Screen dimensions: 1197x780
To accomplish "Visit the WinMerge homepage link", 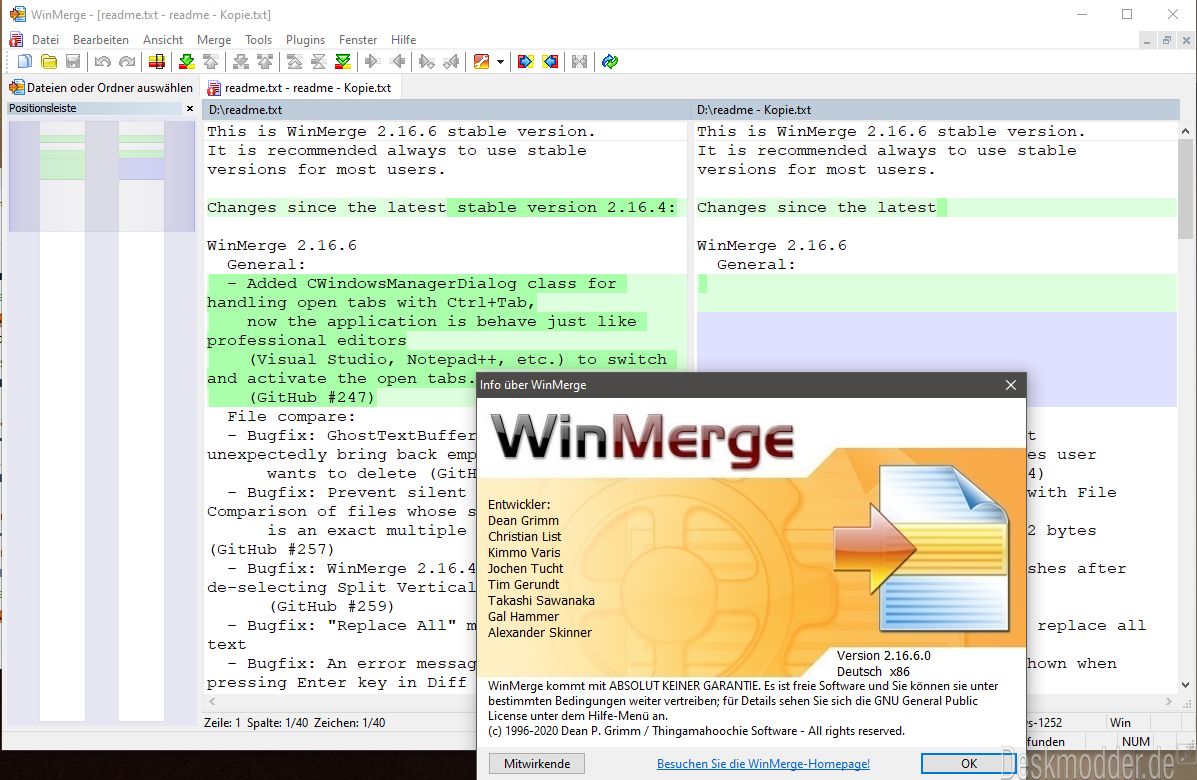I will click(x=763, y=763).
